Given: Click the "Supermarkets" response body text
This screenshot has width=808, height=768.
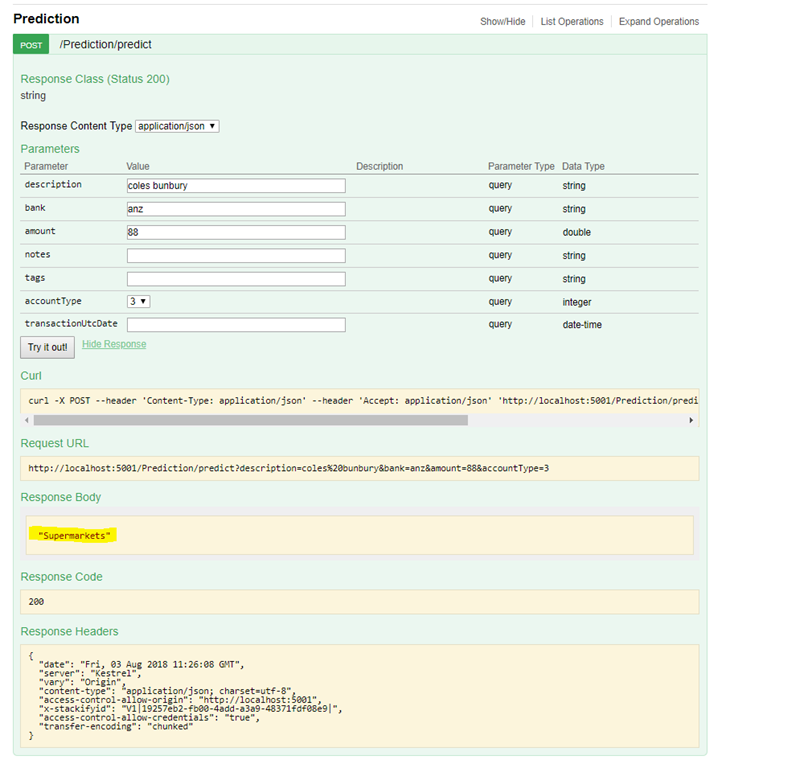Looking at the screenshot, I should click(x=74, y=536).
